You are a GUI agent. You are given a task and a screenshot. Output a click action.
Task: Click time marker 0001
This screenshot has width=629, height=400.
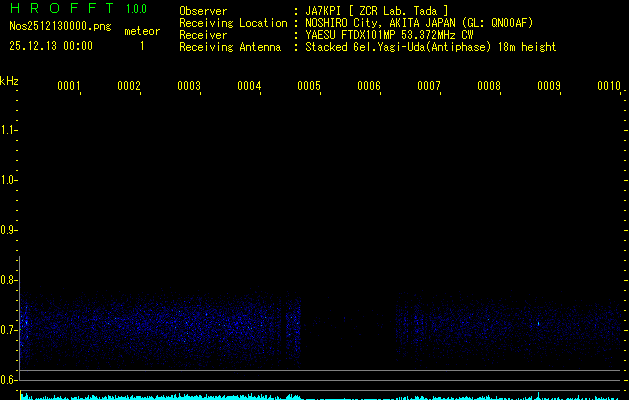[x=69, y=86]
